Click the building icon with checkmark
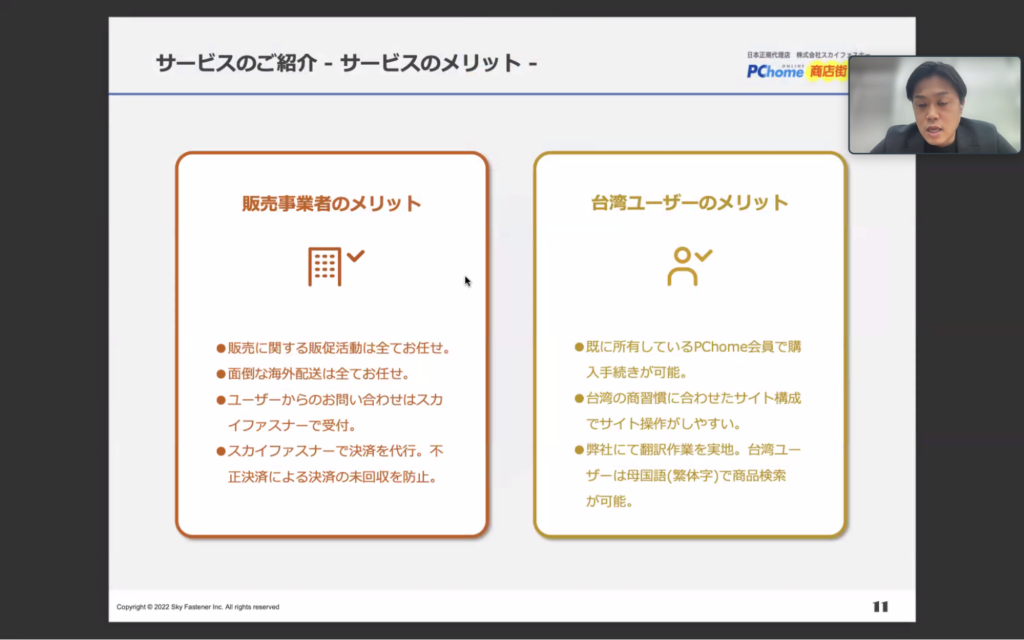 pyautogui.click(x=335, y=266)
